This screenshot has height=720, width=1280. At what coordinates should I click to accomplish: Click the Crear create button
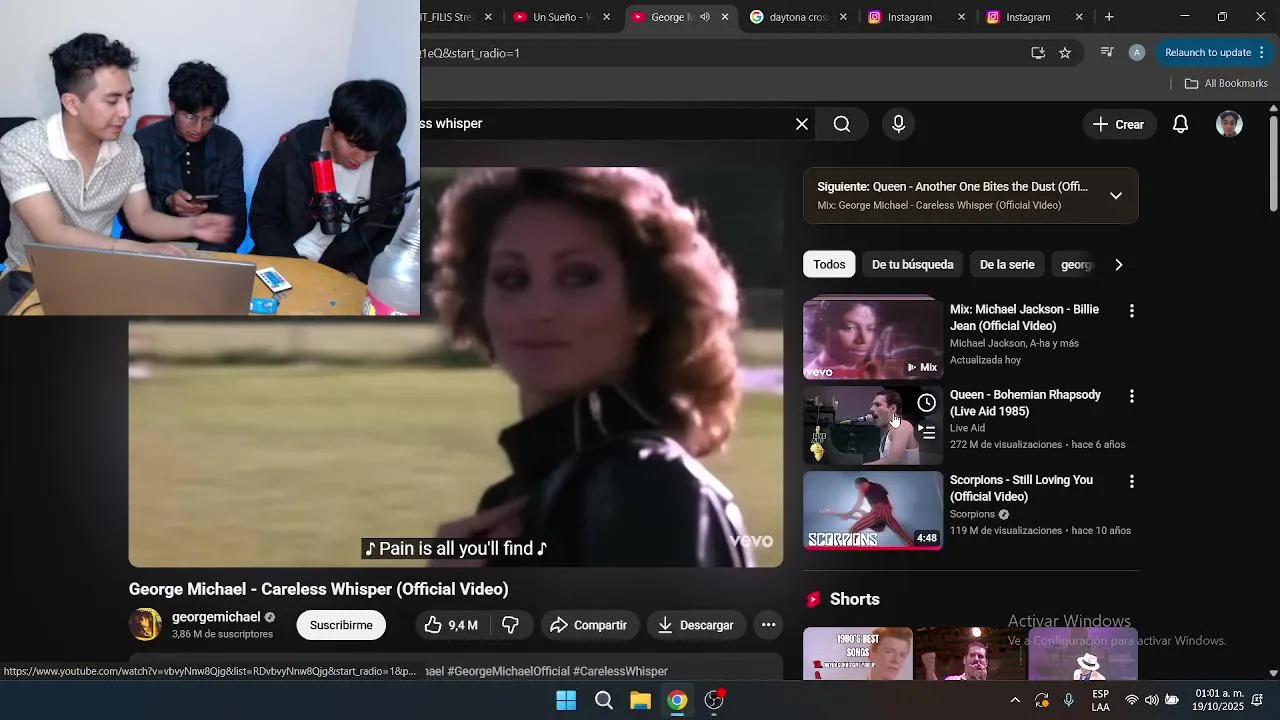pyautogui.click(x=1118, y=124)
